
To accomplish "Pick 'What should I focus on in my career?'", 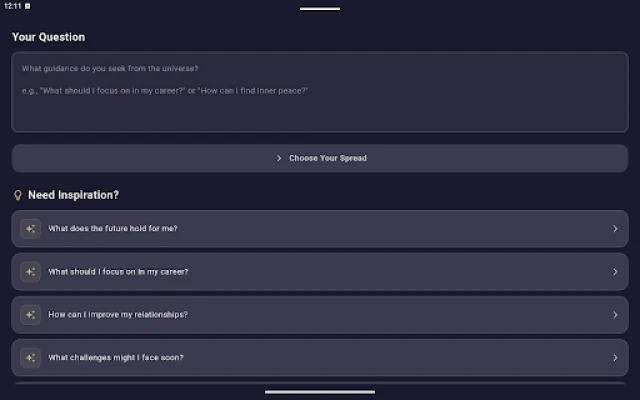I will 118,272.
